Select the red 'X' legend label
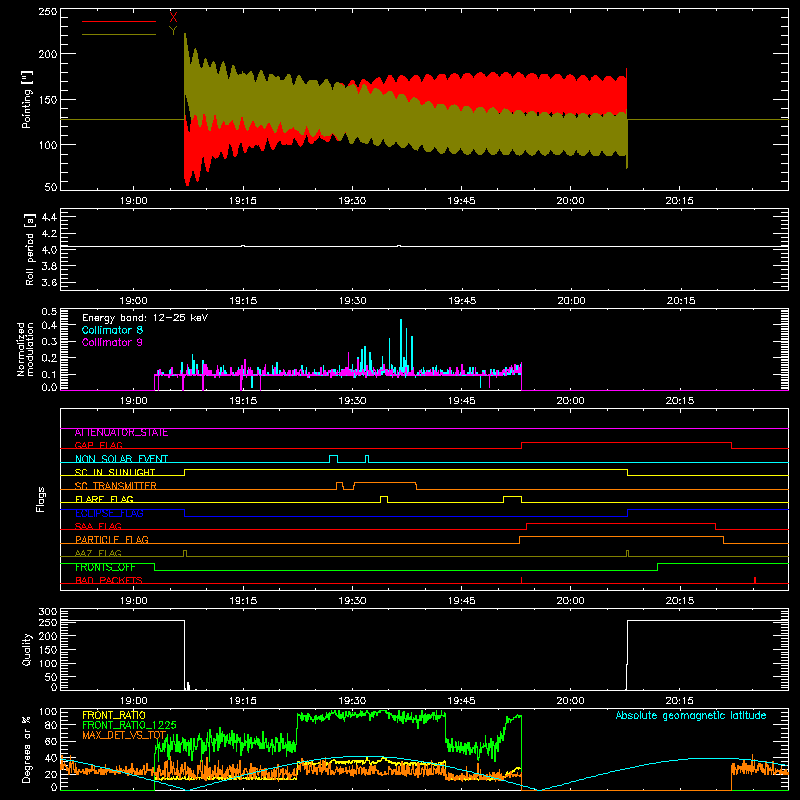This screenshot has height=800, width=800. click(173, 18)
